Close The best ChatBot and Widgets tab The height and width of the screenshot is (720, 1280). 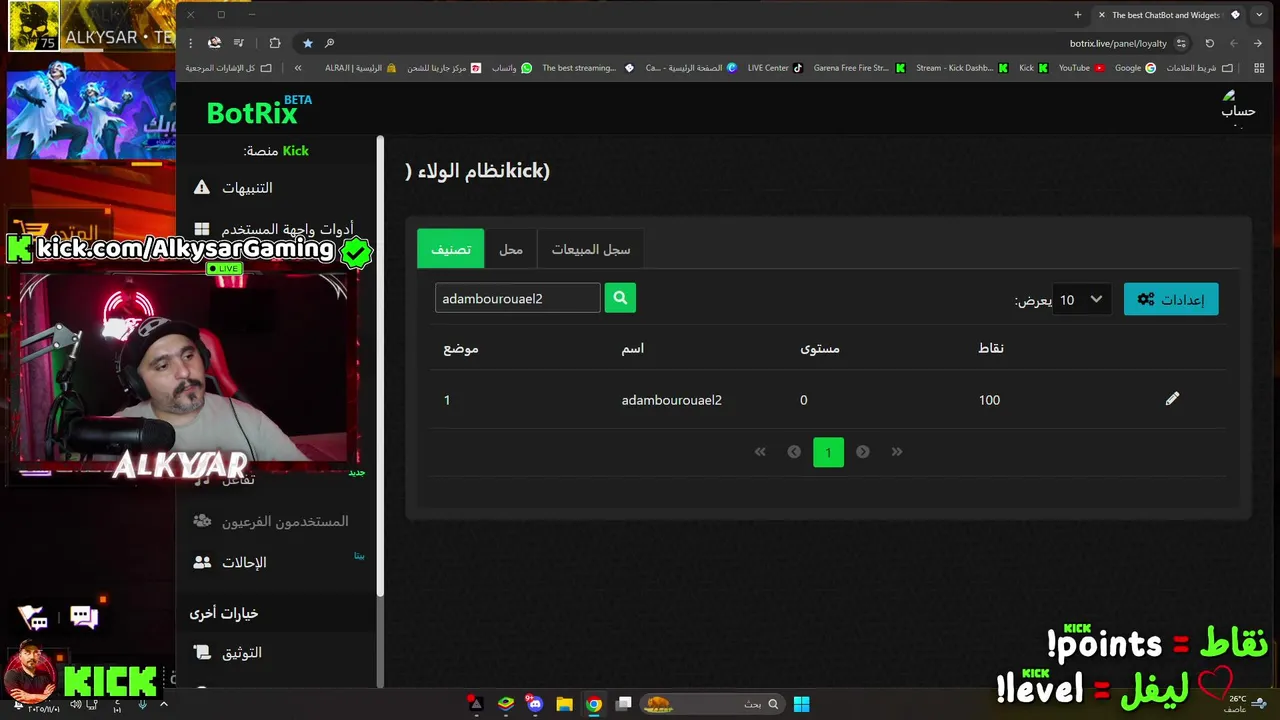(1102, 15)
